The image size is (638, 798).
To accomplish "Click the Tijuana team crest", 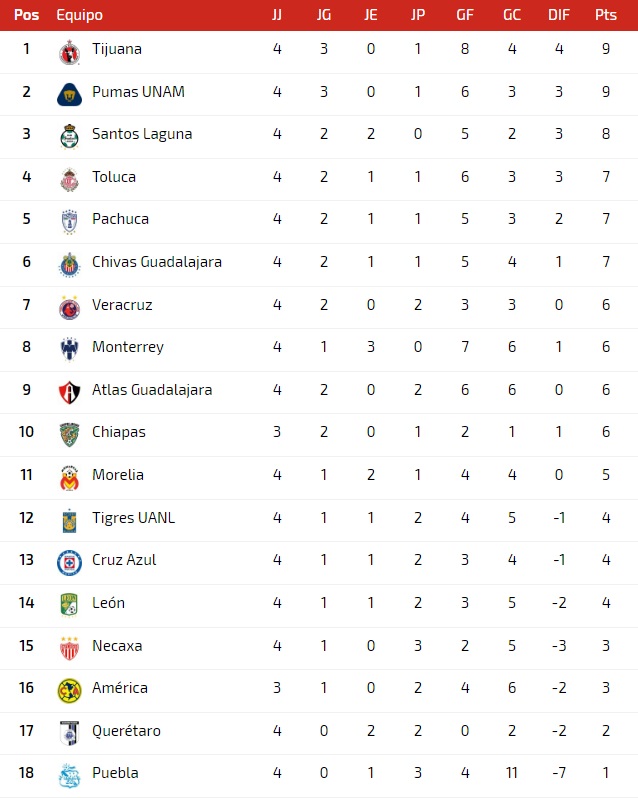I will [69, 52].
